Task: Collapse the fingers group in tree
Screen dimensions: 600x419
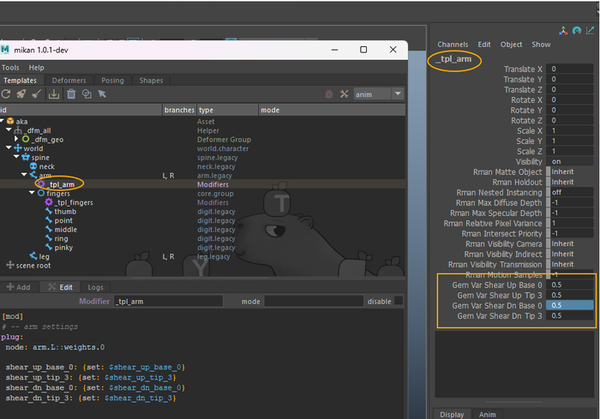Action: [x=30, y=194]
